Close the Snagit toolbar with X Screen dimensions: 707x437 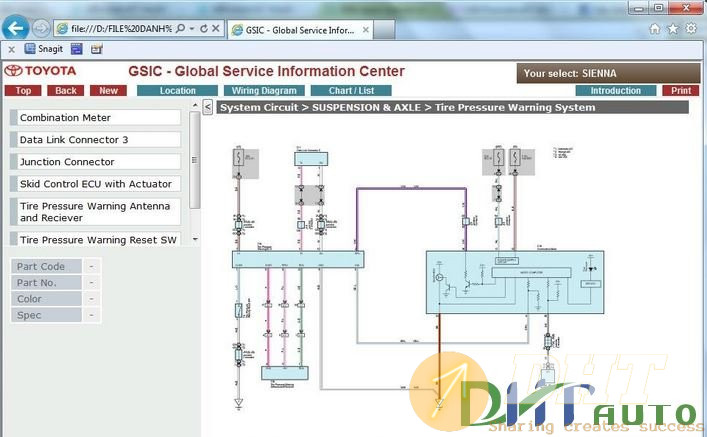[x=11, y=49]
